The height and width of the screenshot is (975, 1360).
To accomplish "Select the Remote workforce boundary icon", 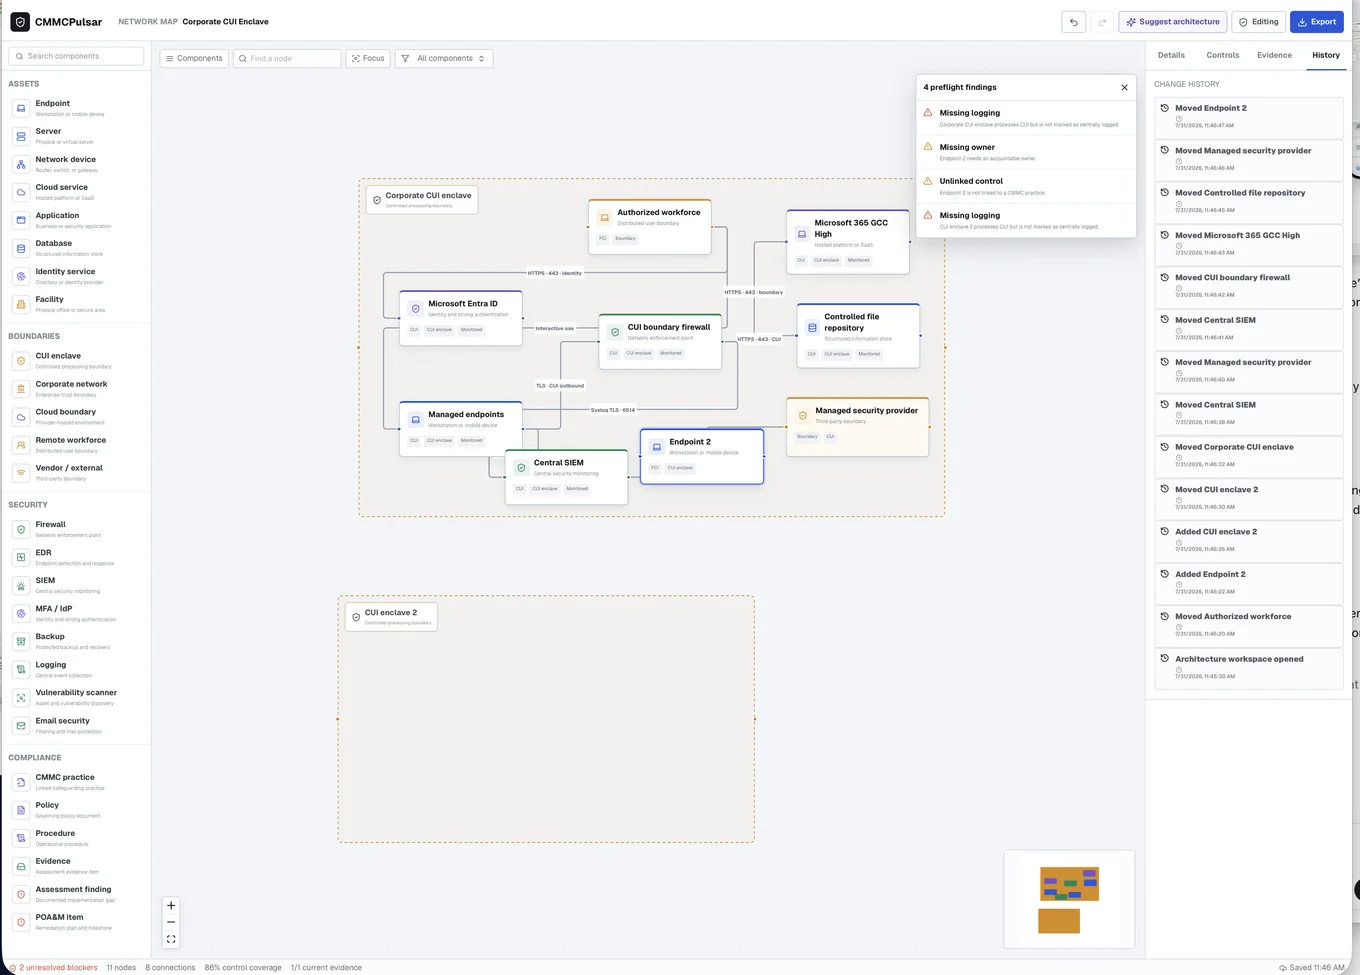I will click(21, 445).
